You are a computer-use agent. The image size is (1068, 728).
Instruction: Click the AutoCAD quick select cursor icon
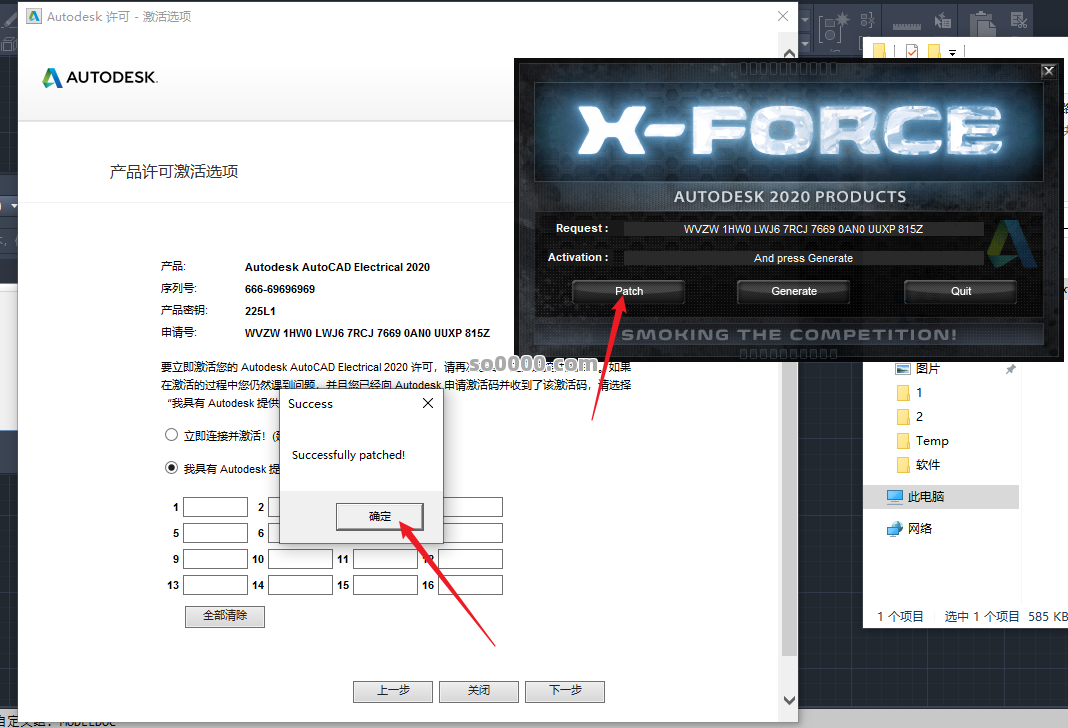[943, 21]
